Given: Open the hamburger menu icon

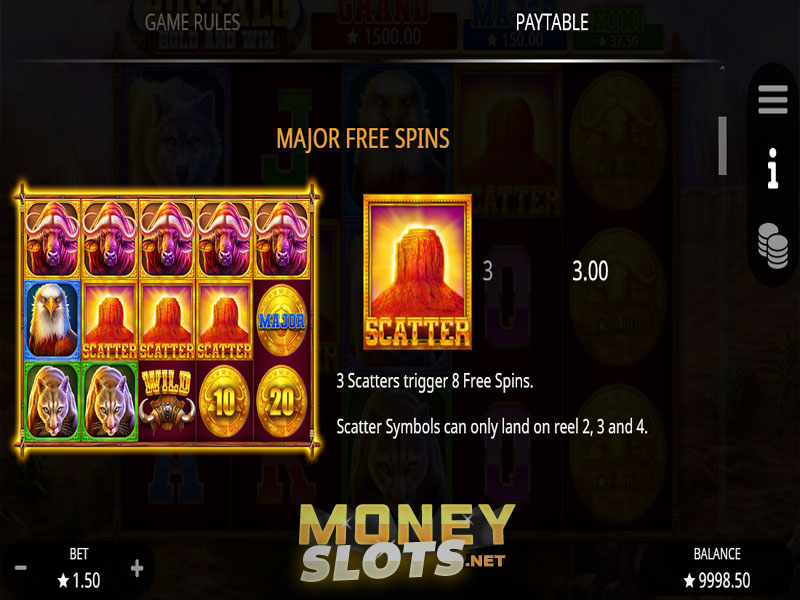Looking at the screenshot, I should point(772,99).
